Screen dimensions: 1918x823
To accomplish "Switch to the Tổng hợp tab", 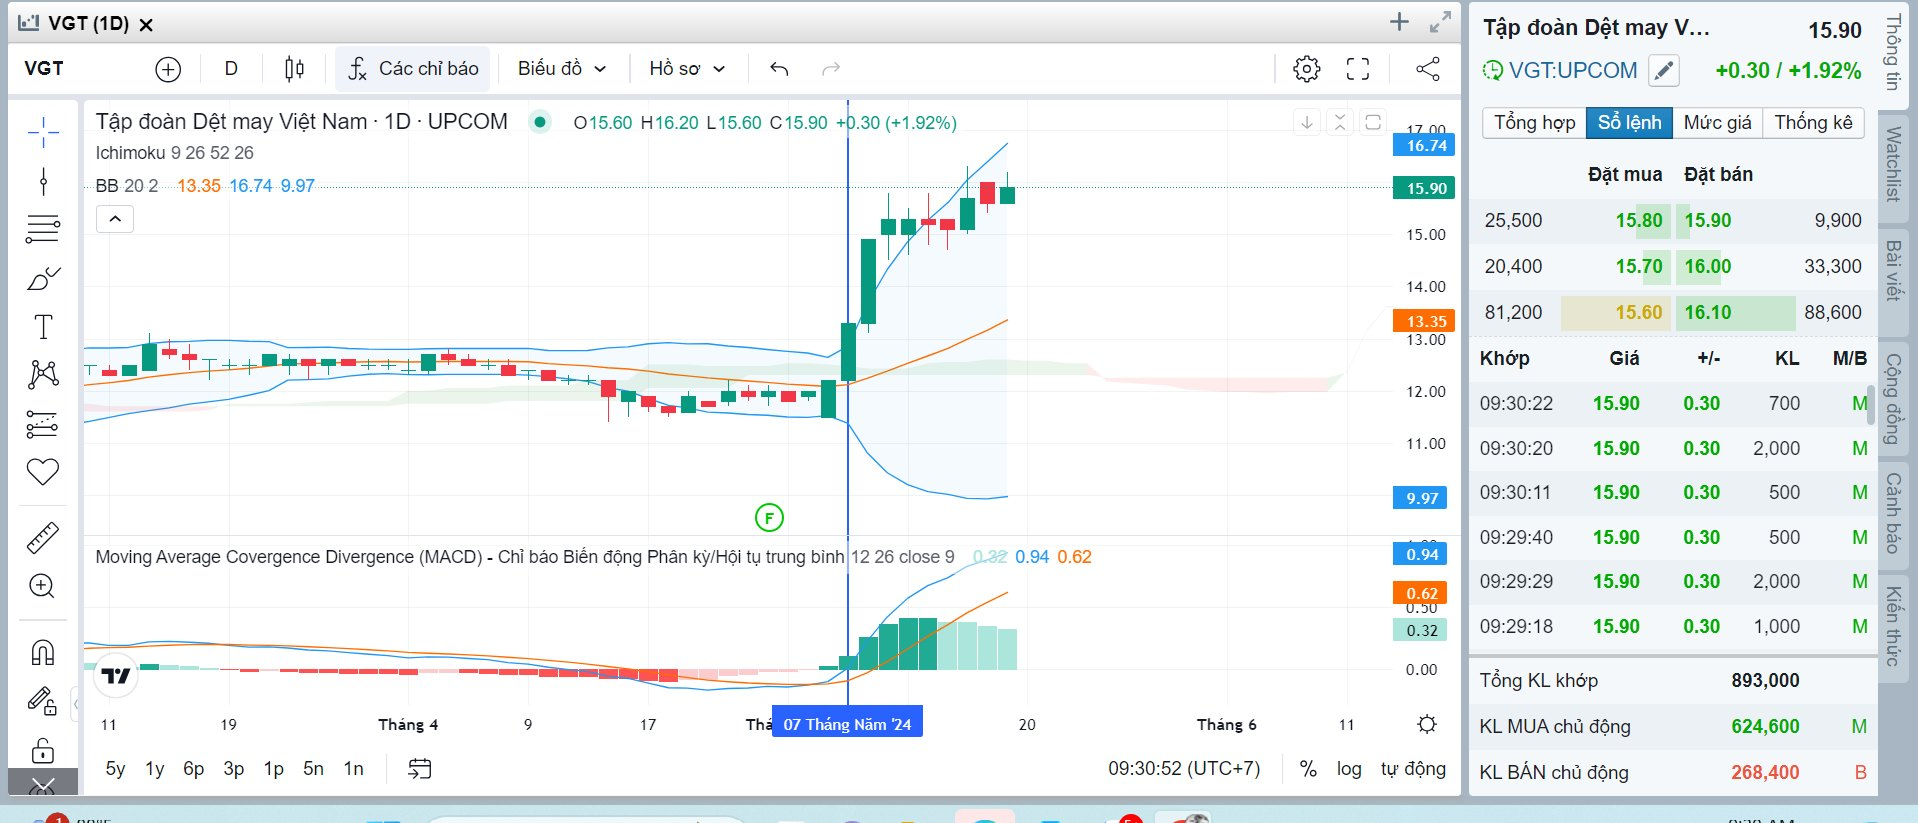I will pyautogui.click(x=1534, y=122).
